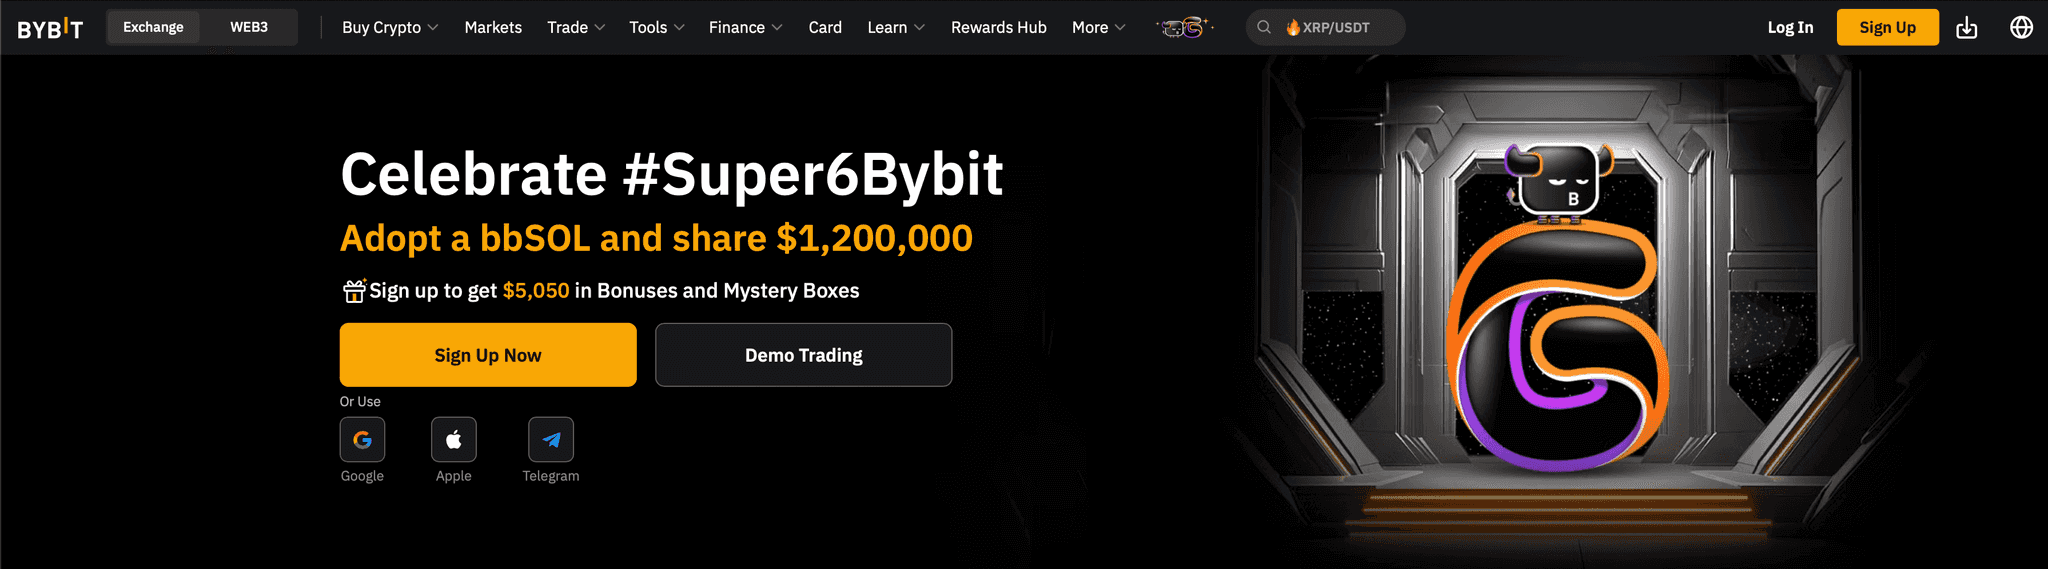Open the app download icon
The height and width of the screenshot is (569, 2048).
(1966, 28)
